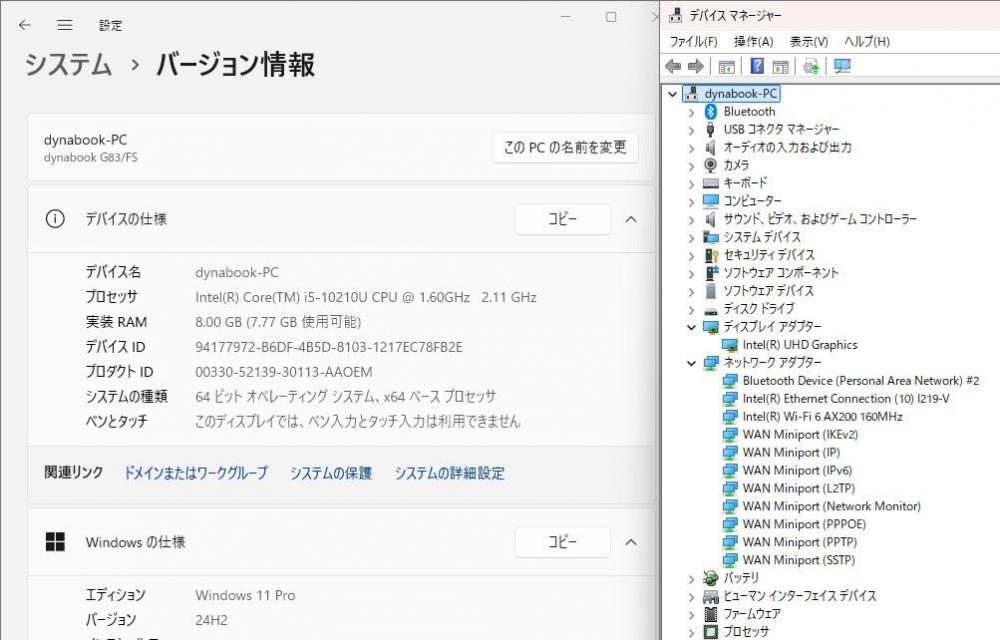This screenshot has height=640, width=1000.
Task: Copy the デバイスの仕様 details
Action: (562, 219)
